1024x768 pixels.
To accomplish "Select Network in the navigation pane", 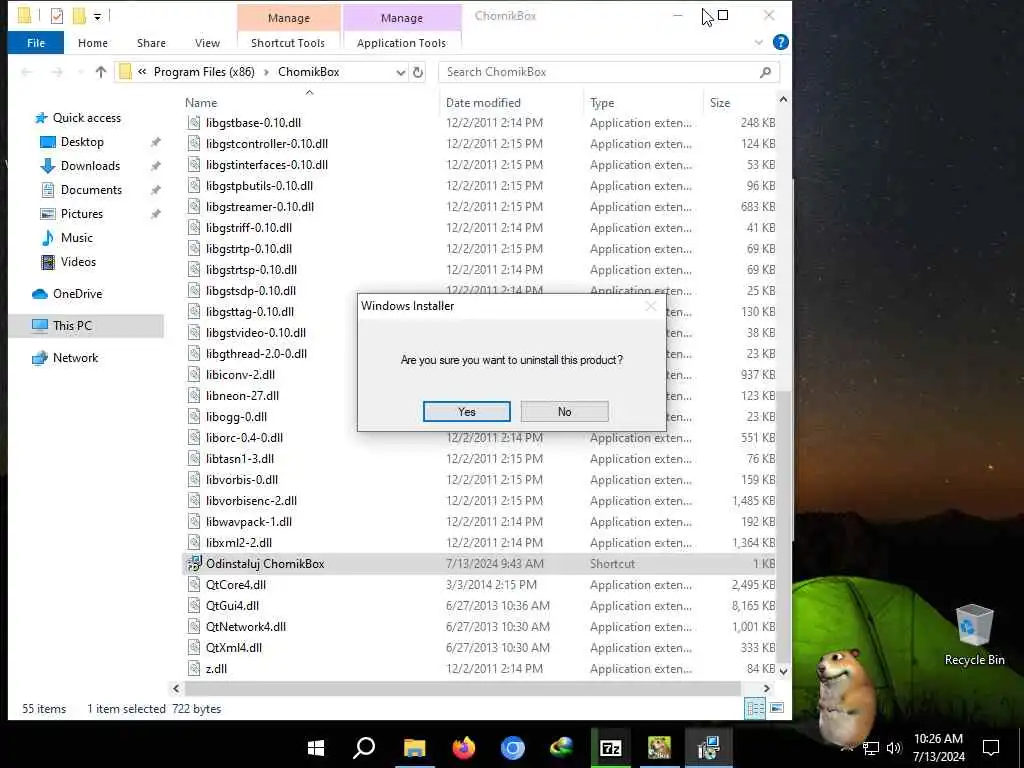I will (75, 358).
